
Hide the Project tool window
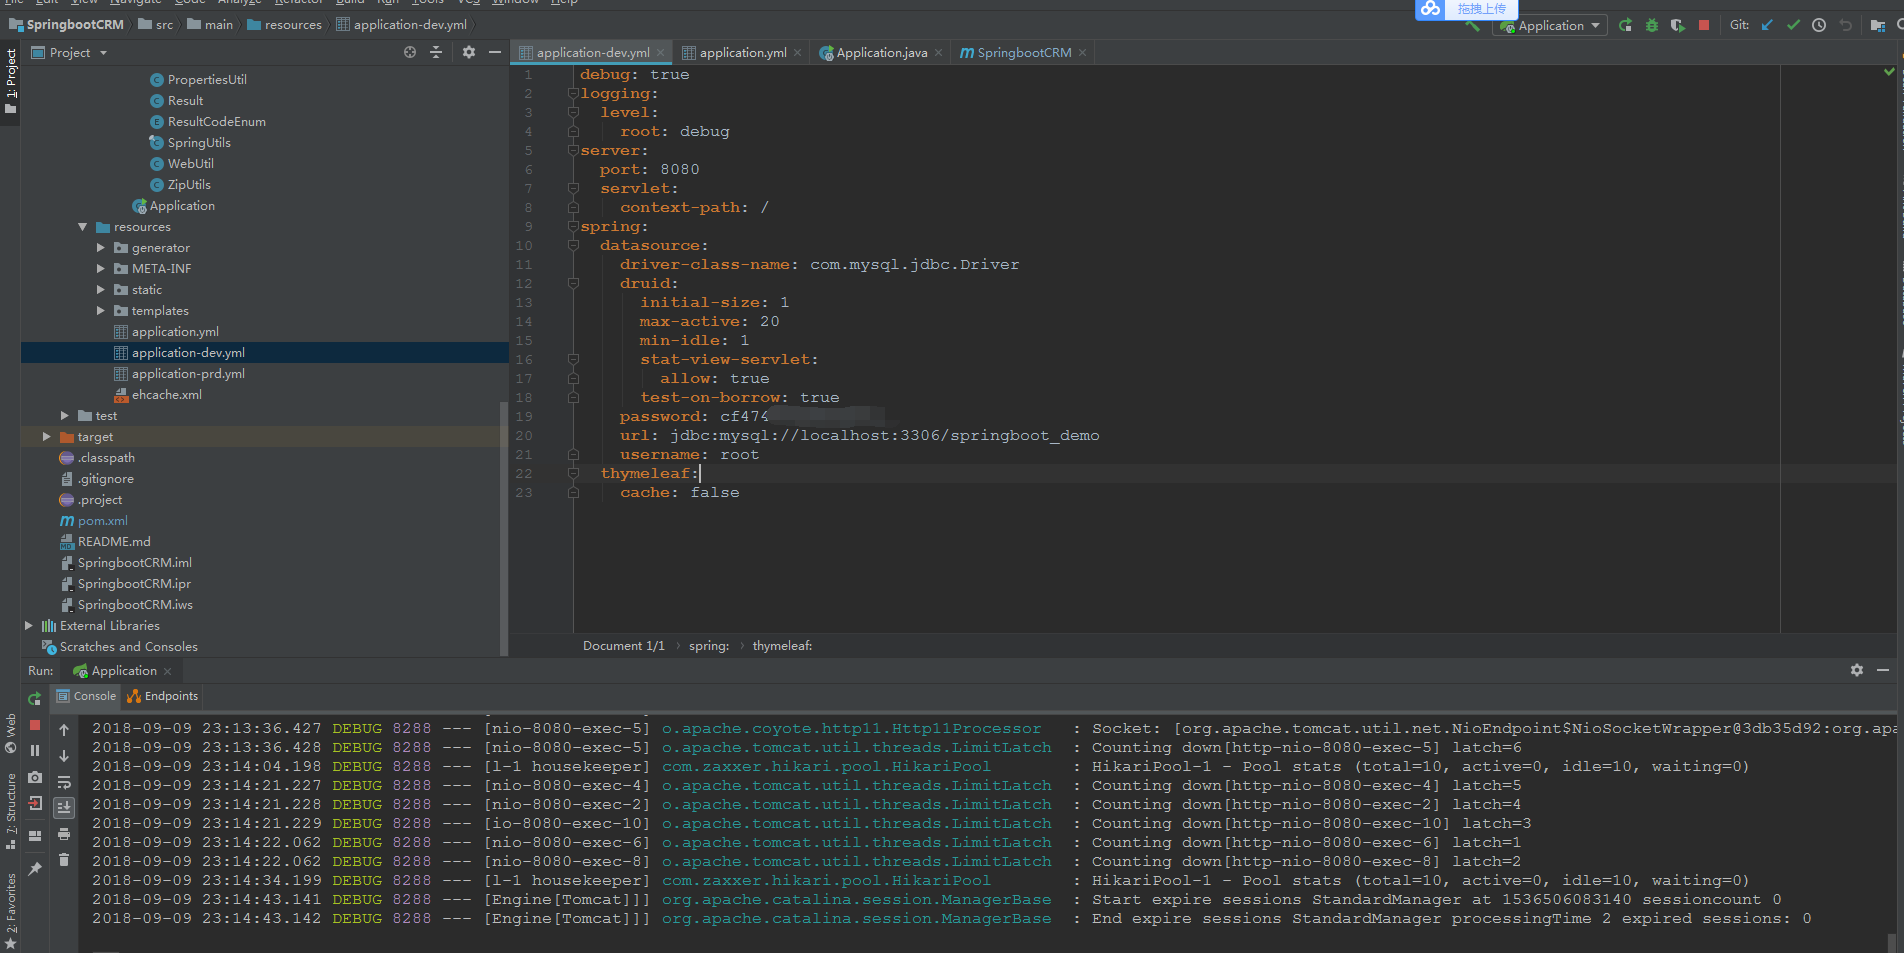(494, 52)
